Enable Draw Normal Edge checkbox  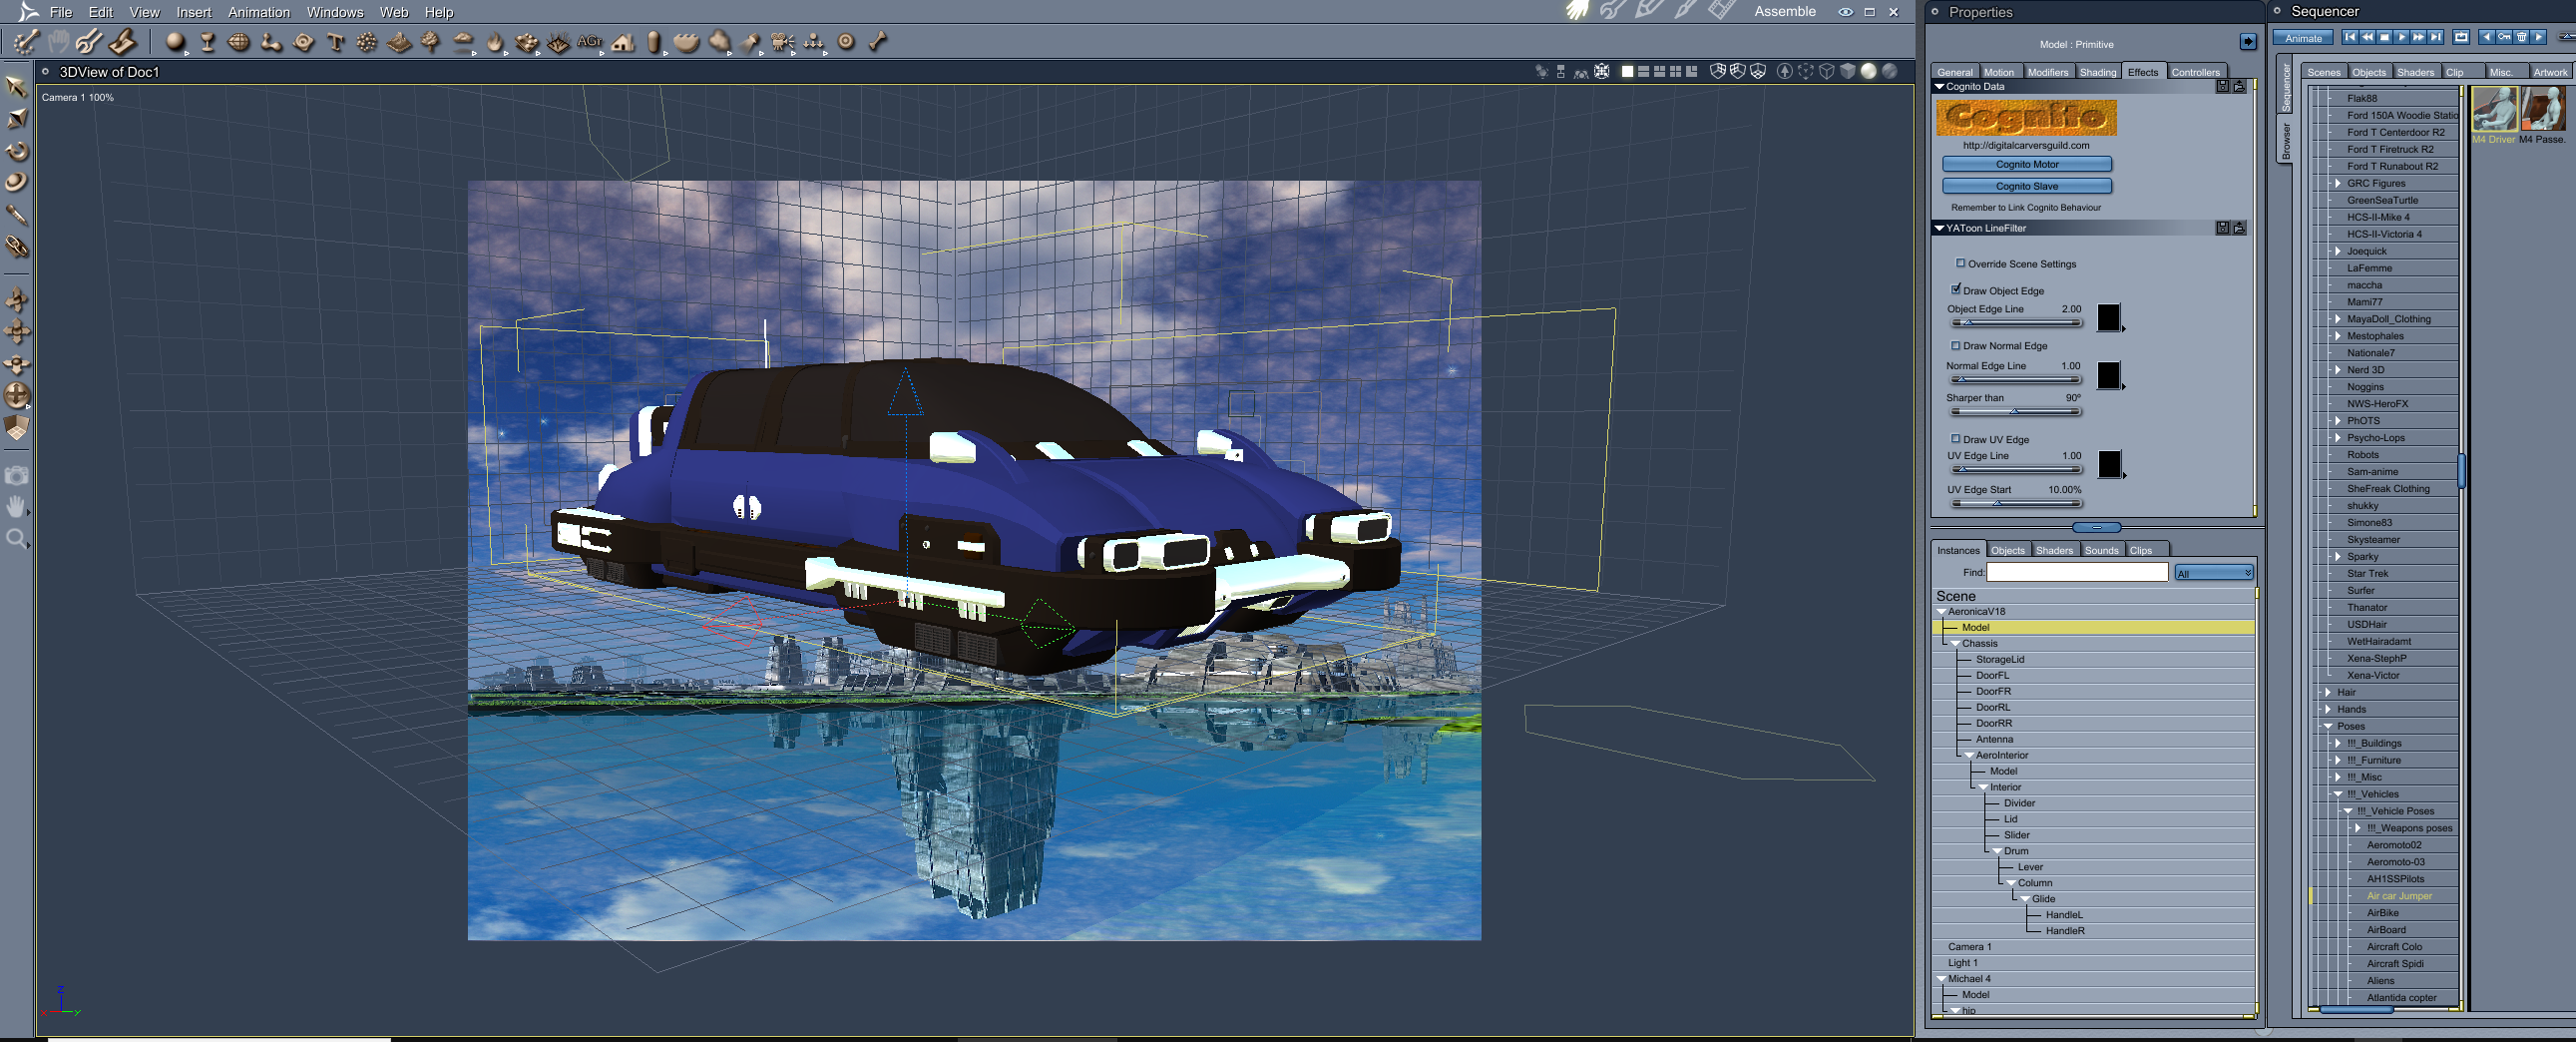pos(1956,346)
